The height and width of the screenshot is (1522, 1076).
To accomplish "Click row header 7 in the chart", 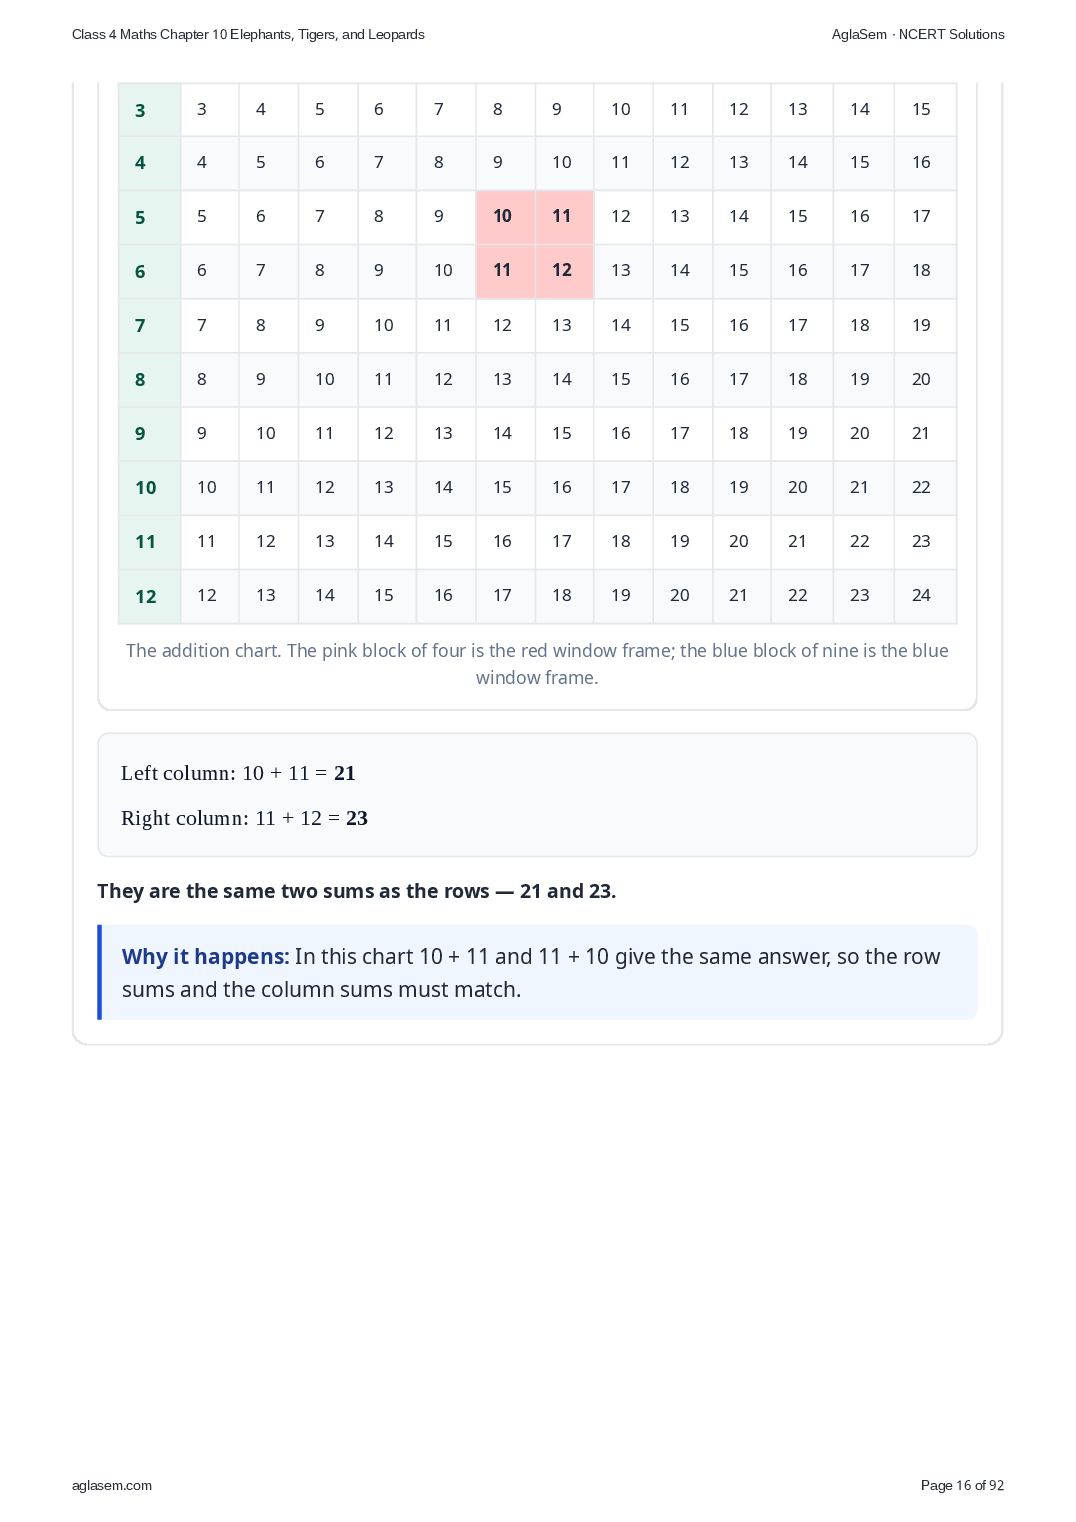I will click(x=149, y=326).
